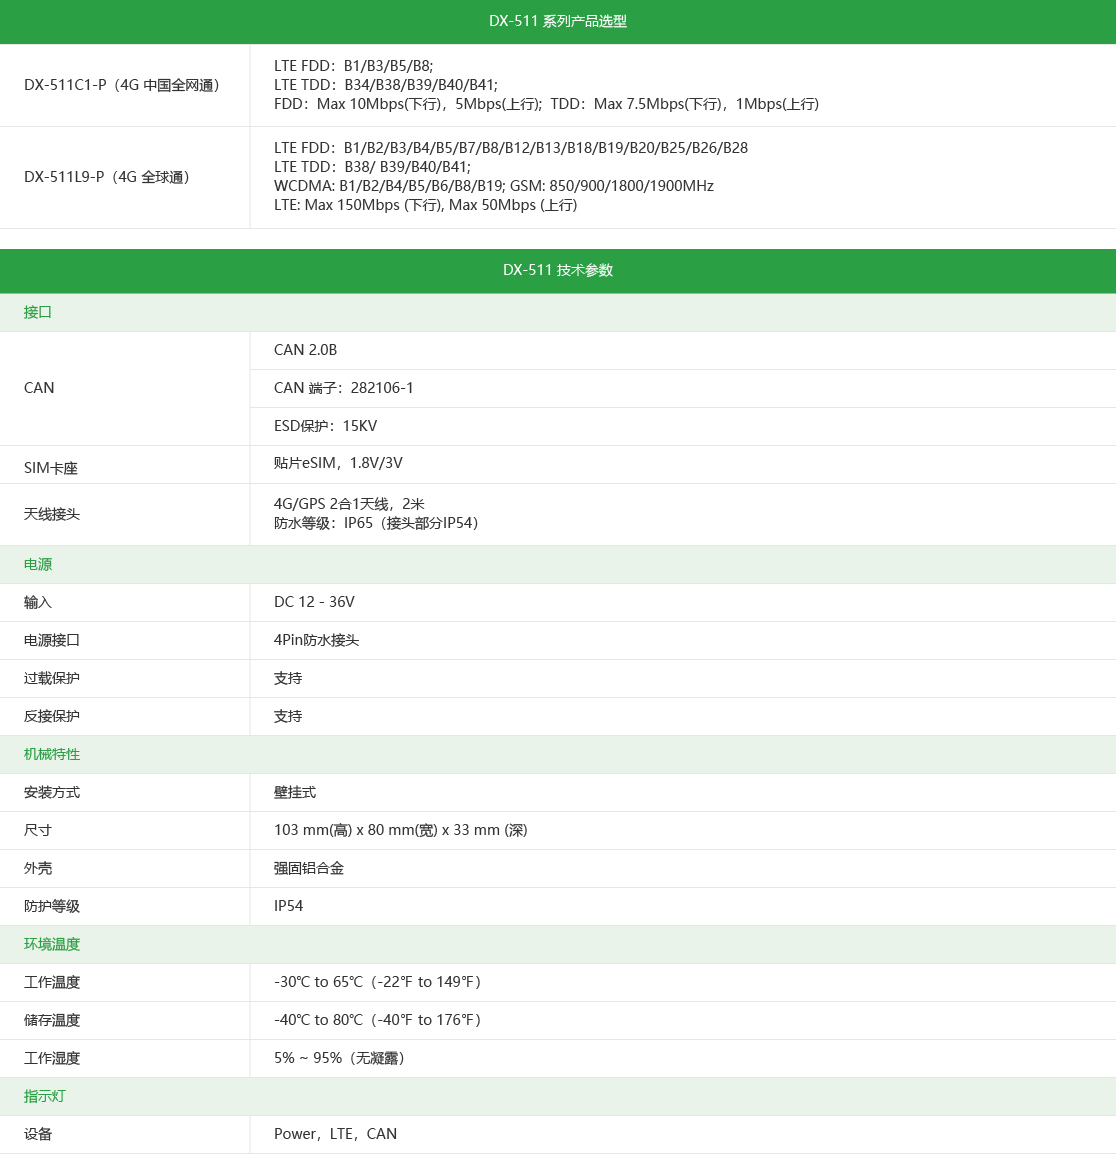The width and height of the screenshot is (1116, 1154).
Task: Select the 环境温度 section heading
Action: click(x=52, y=944)
